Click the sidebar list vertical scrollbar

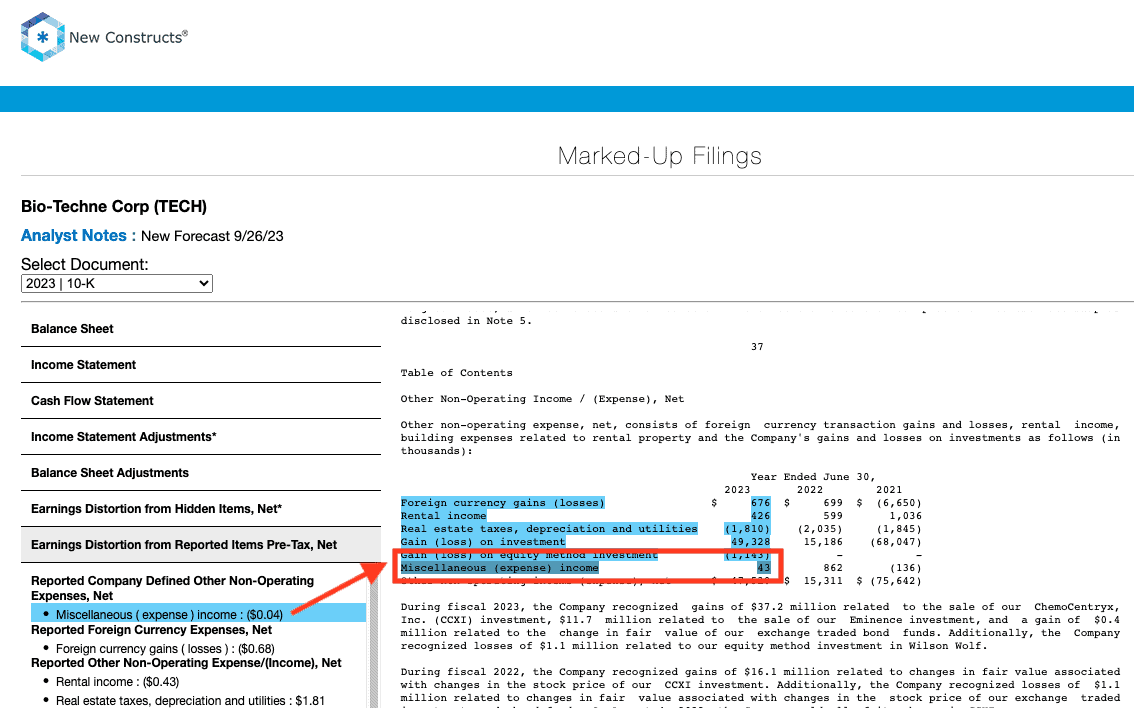coord(374,636)
